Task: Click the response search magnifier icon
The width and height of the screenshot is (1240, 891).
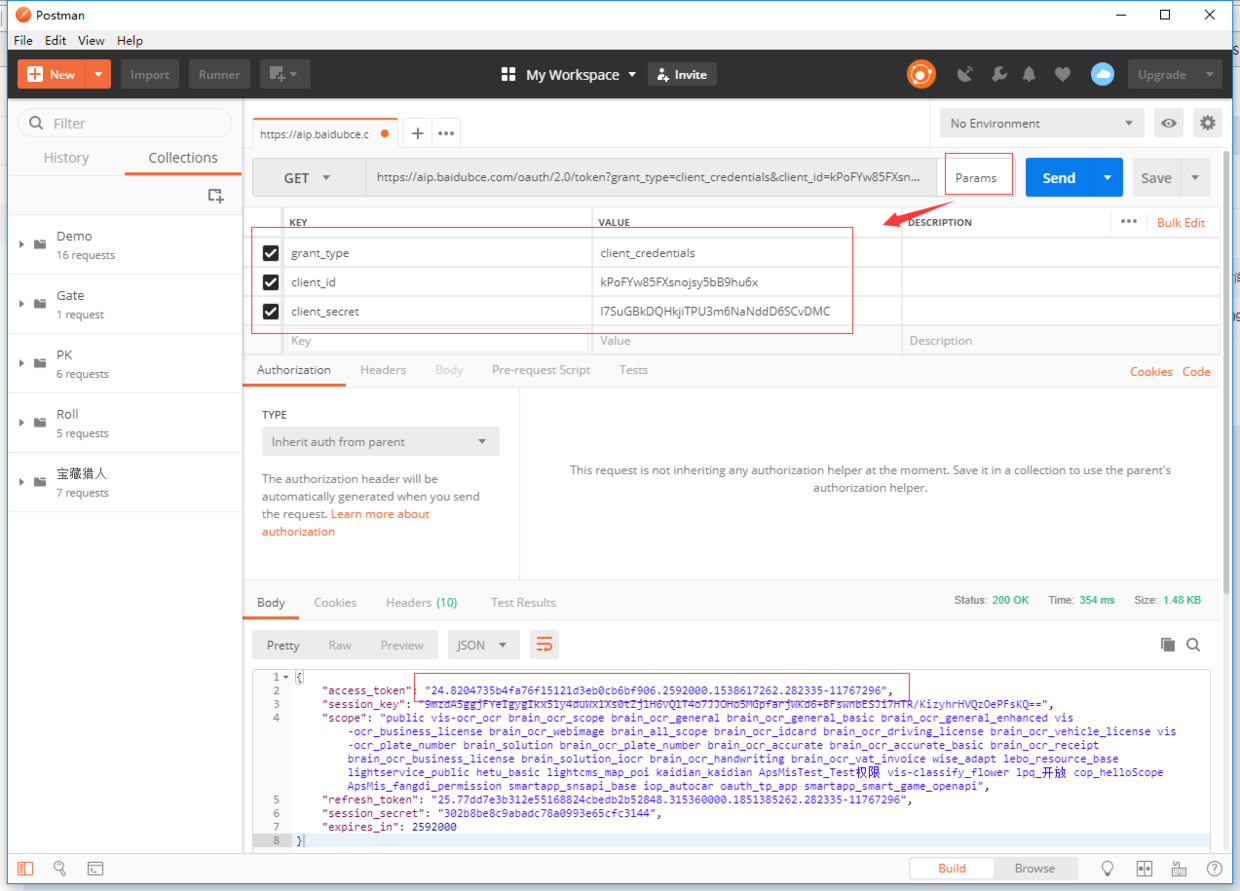Action: tap(1193, 645)
